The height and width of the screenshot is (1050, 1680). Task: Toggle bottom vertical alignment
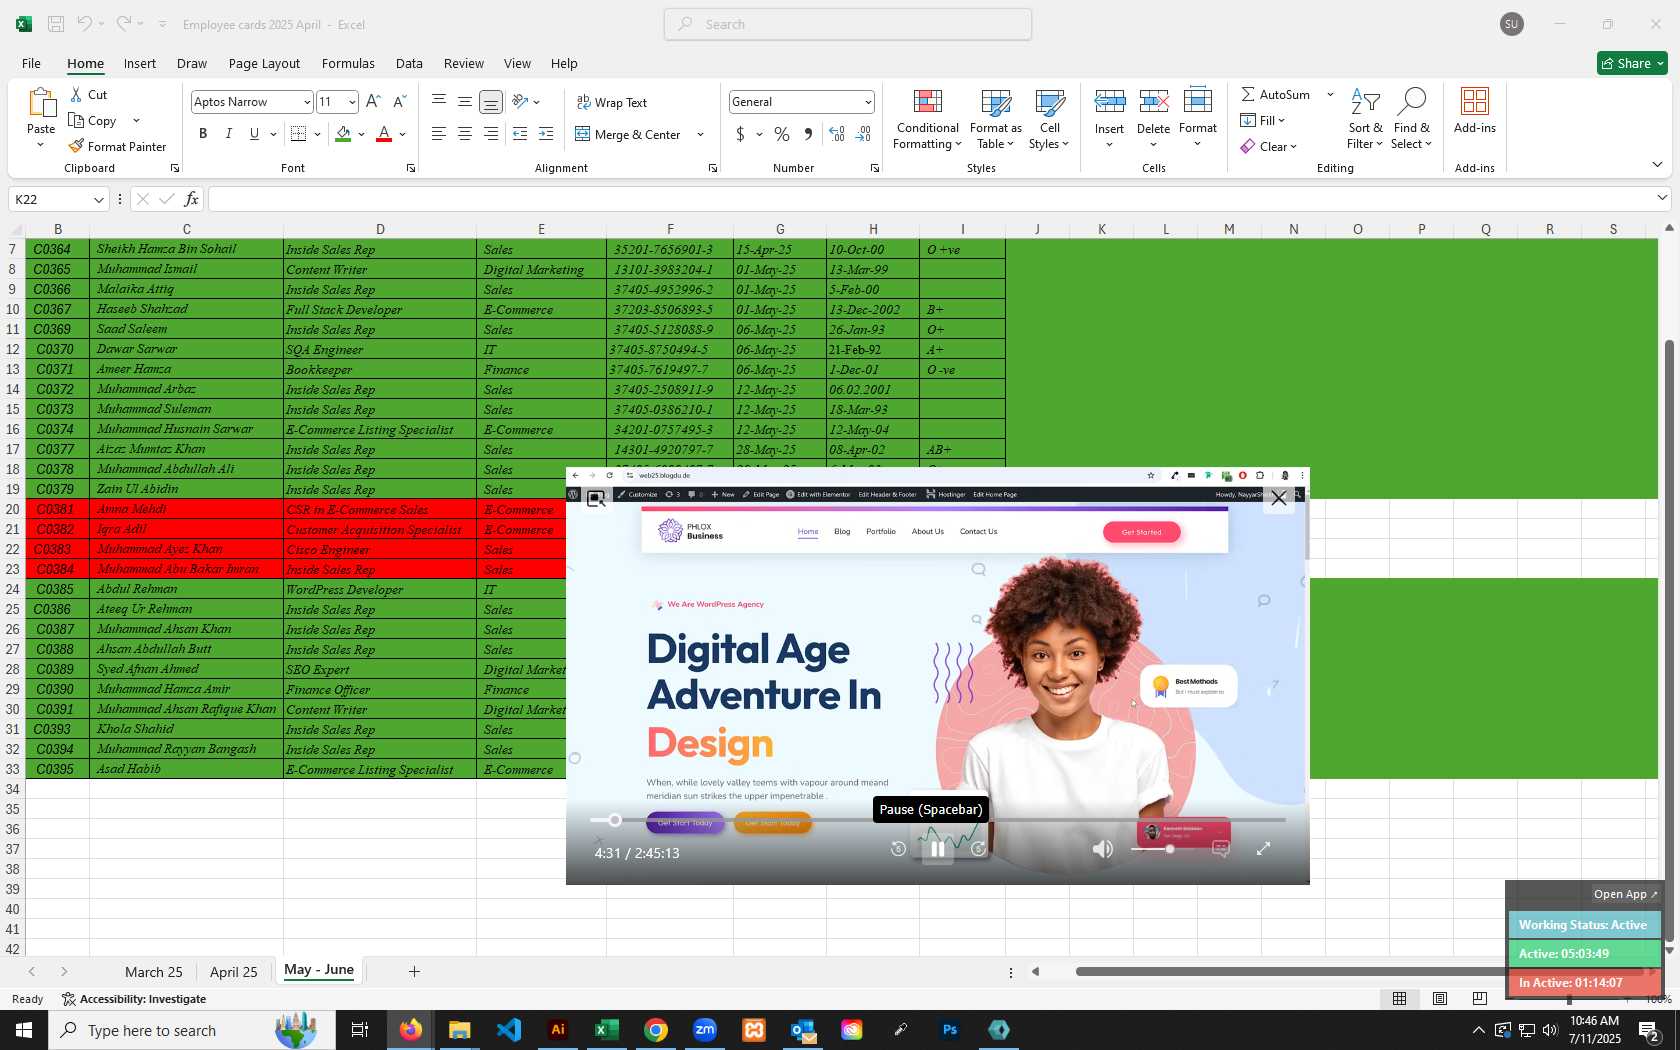tap(490, 101)
